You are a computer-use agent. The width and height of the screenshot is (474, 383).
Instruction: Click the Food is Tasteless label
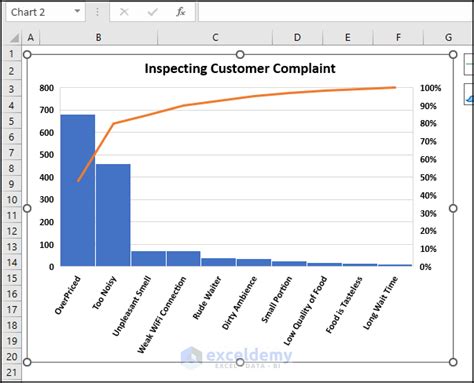[x=344, y=305]
